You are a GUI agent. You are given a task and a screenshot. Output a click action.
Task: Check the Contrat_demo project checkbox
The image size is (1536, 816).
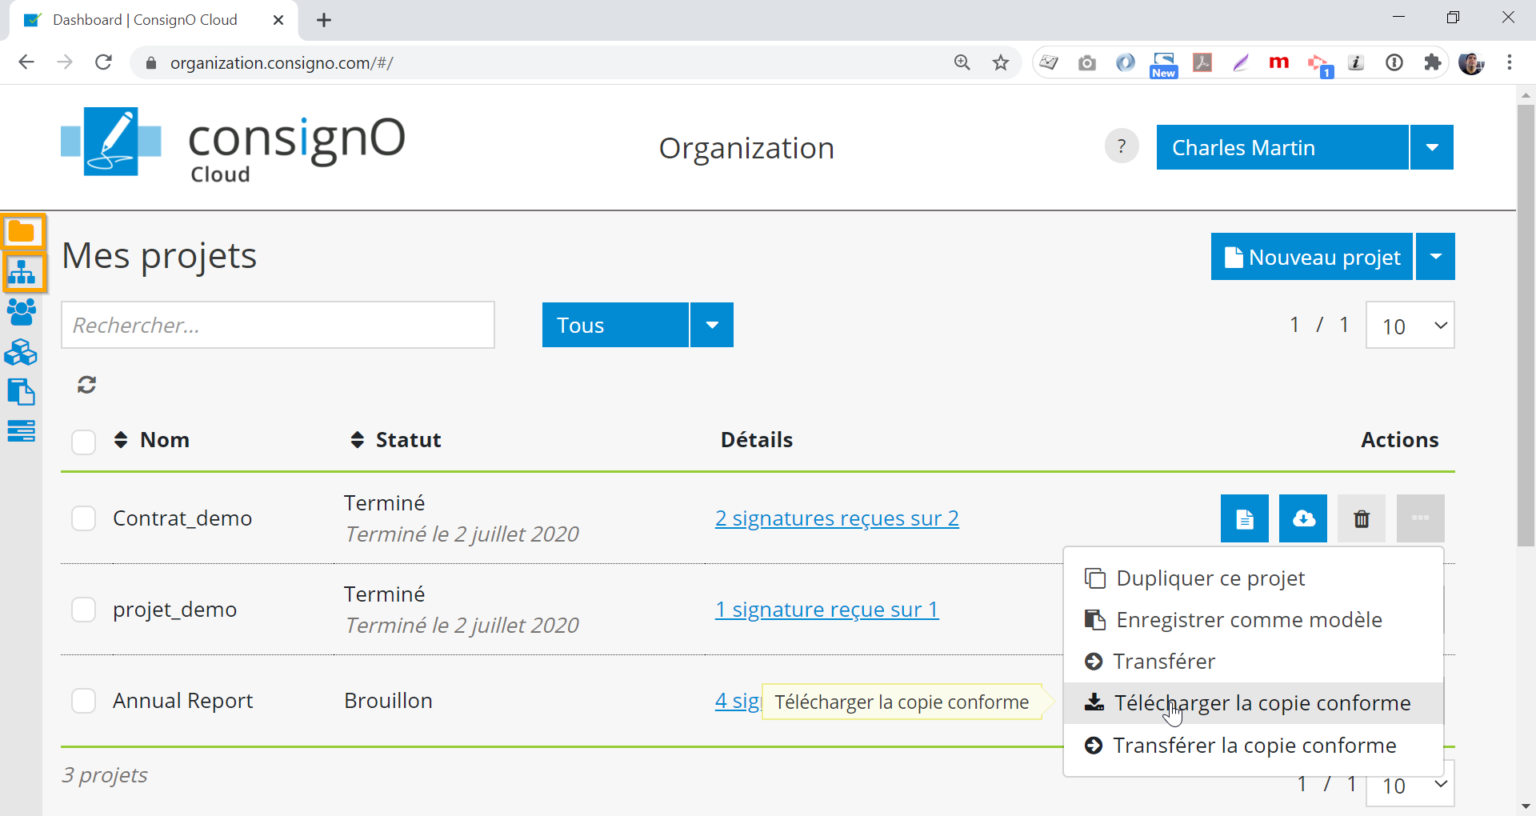point(84,519)
